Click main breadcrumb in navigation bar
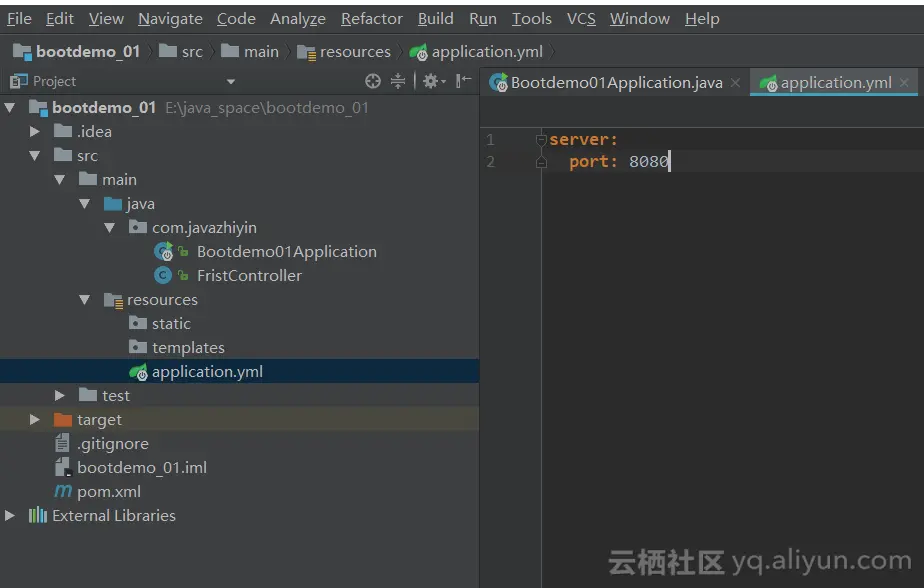 click(x=250, y=52)
